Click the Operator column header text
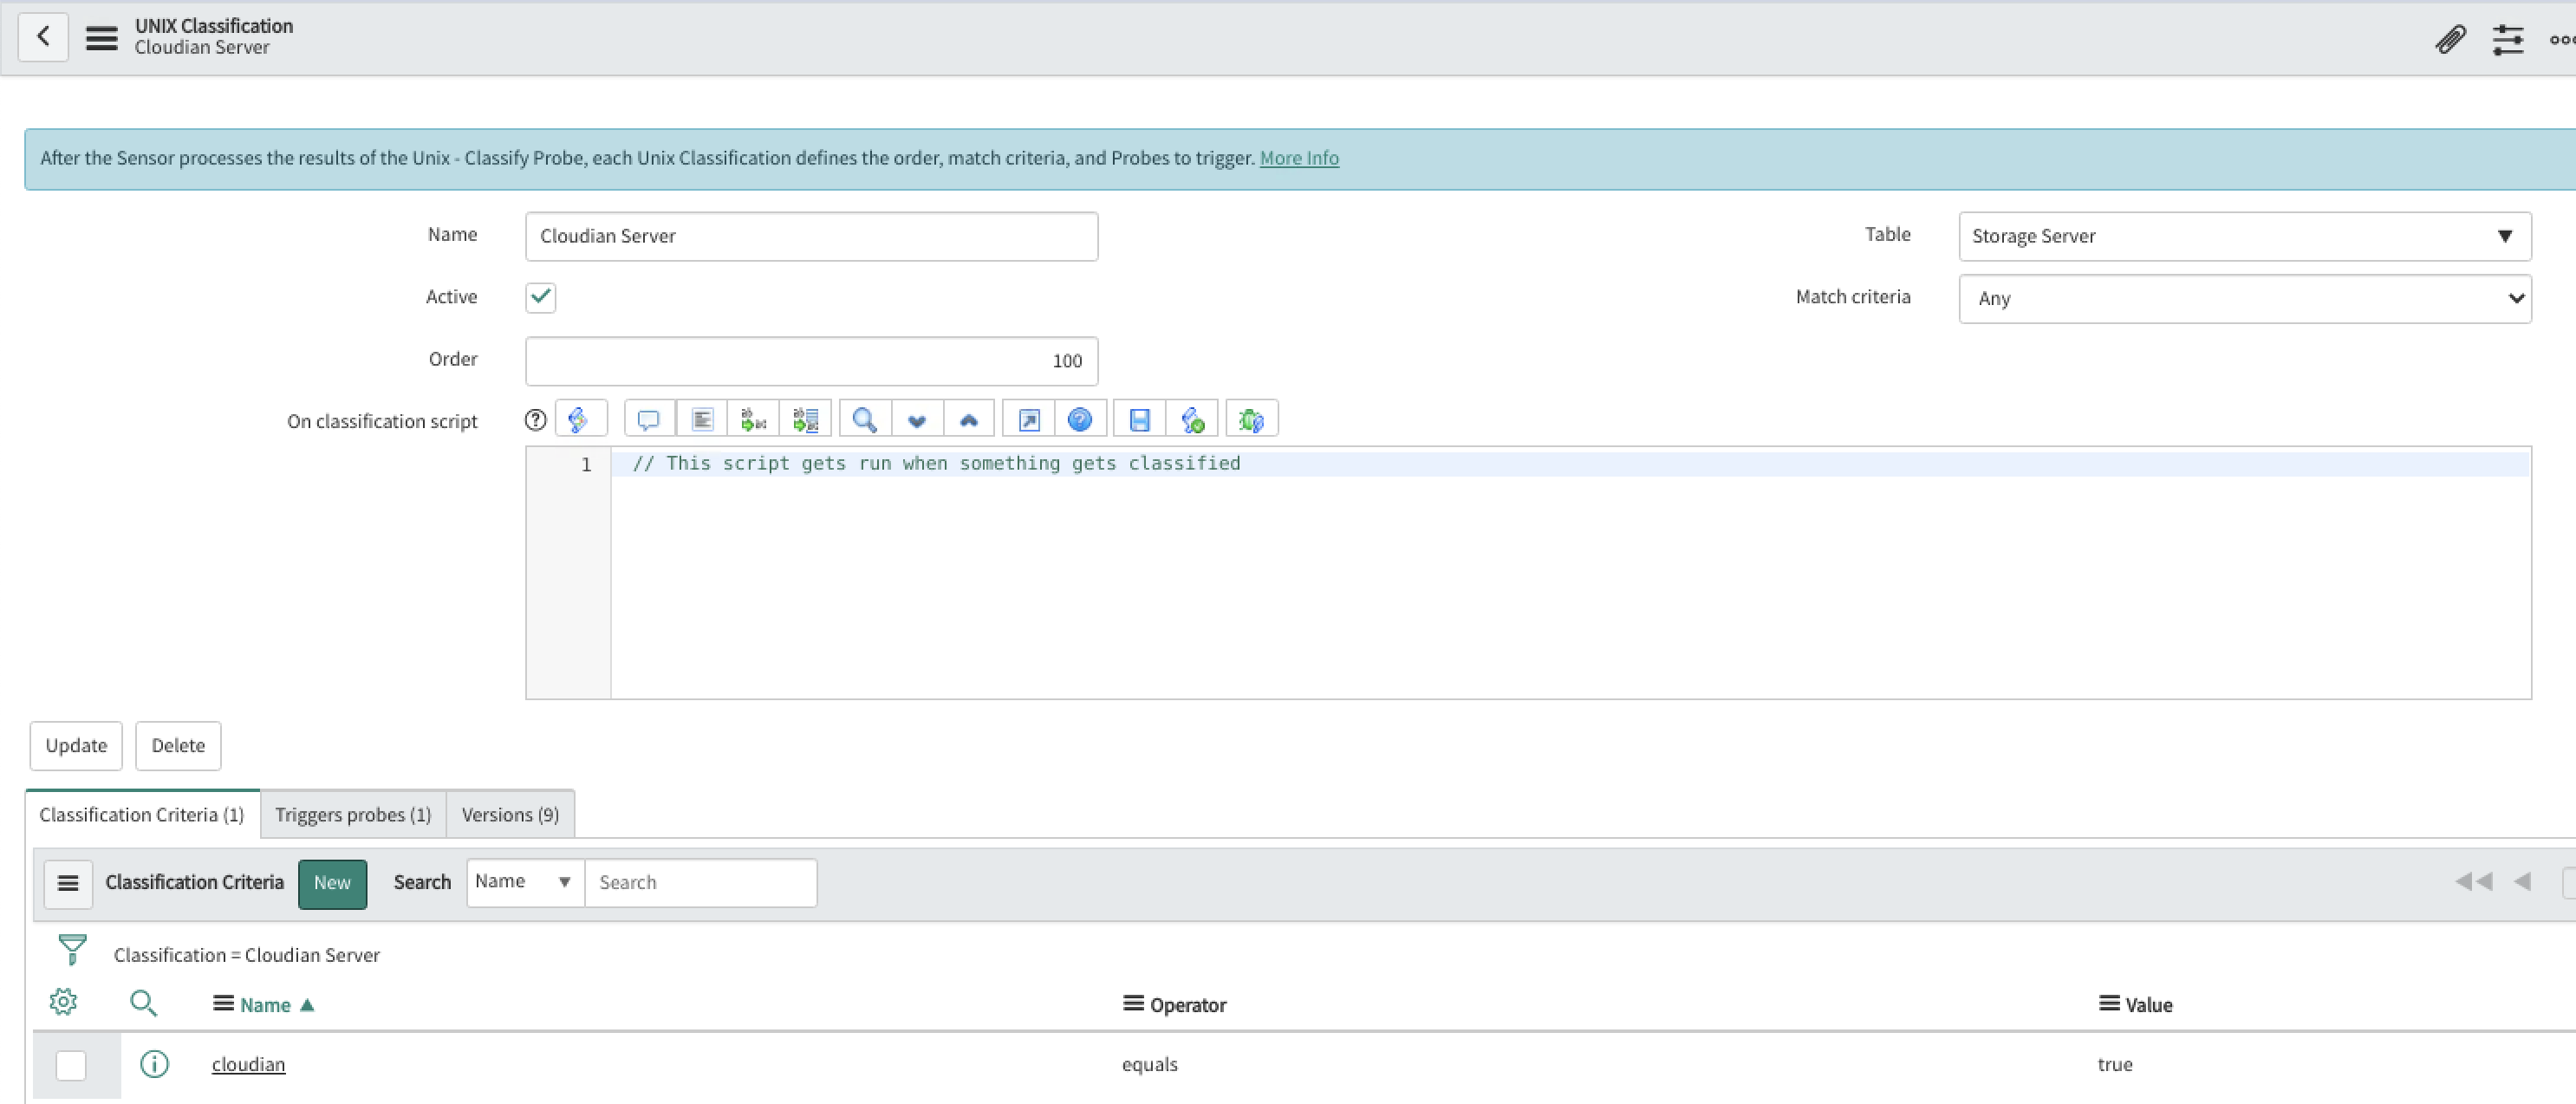Image resolution: width=2576 pixels, height=1104 pixels. tap(1188, 1005)
